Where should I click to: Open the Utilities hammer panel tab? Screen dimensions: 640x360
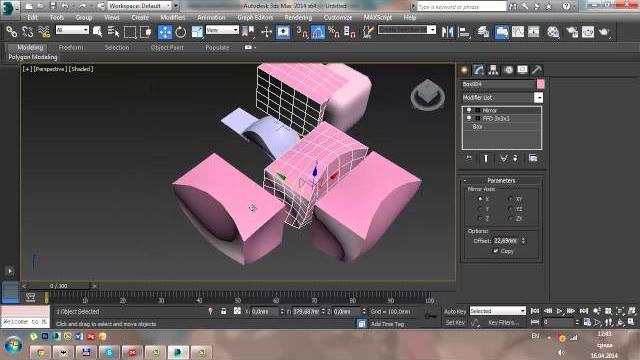coord(537,70)
